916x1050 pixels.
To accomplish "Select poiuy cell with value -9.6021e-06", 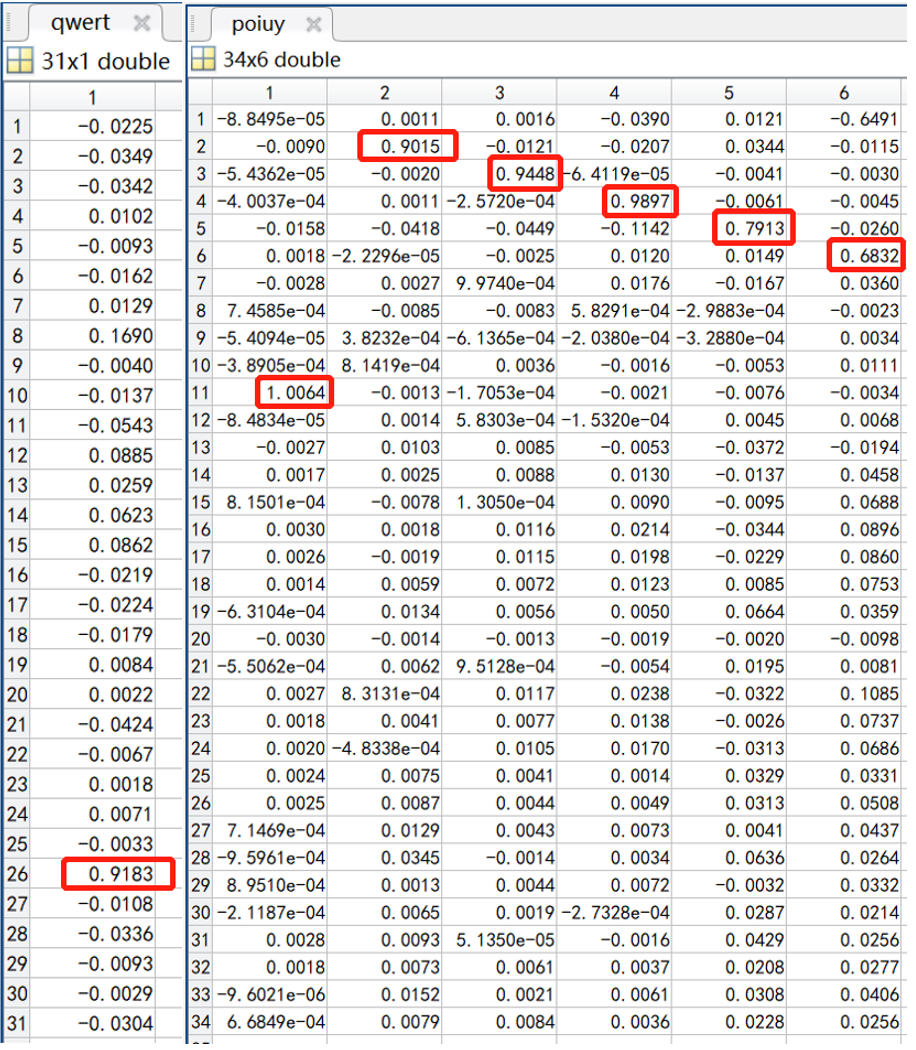I will point(270,994).
